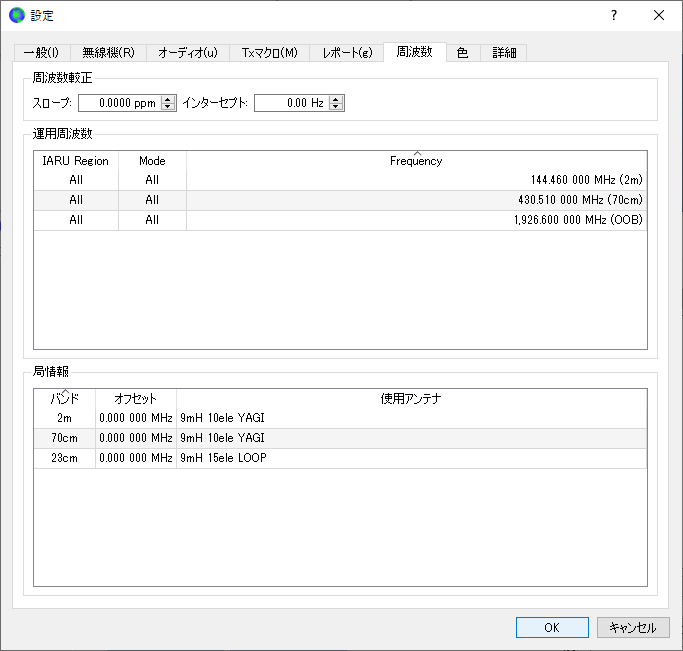Select the オーディオ(u) tab
The width and height of the screenshot is (683, 651).
point(188,53)
